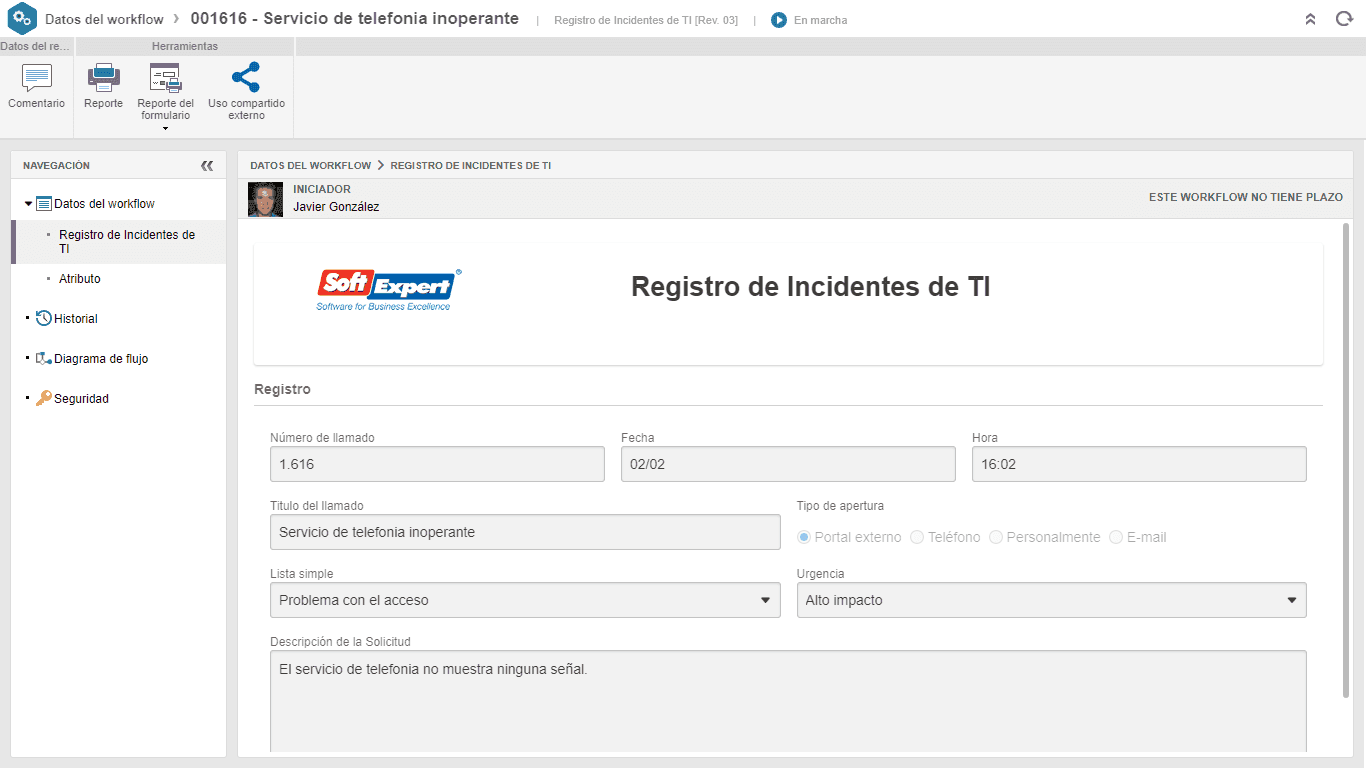Collapse the Datos del workflow tree arrow
This screenshot has width=1366, height=768.
(x=28, y=203)
